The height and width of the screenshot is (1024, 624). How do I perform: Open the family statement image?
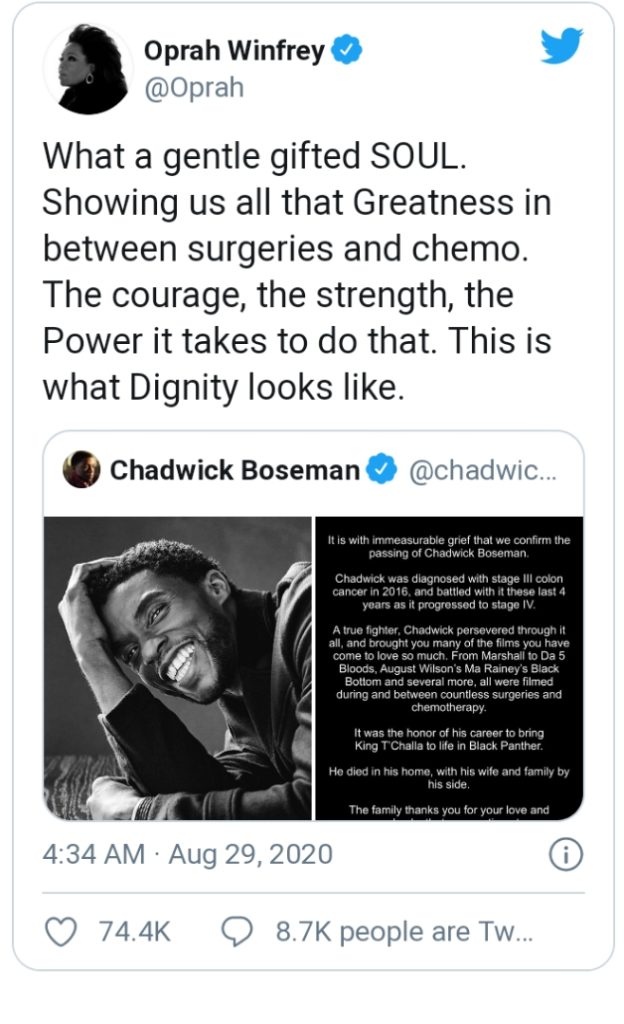click(449, 668)
